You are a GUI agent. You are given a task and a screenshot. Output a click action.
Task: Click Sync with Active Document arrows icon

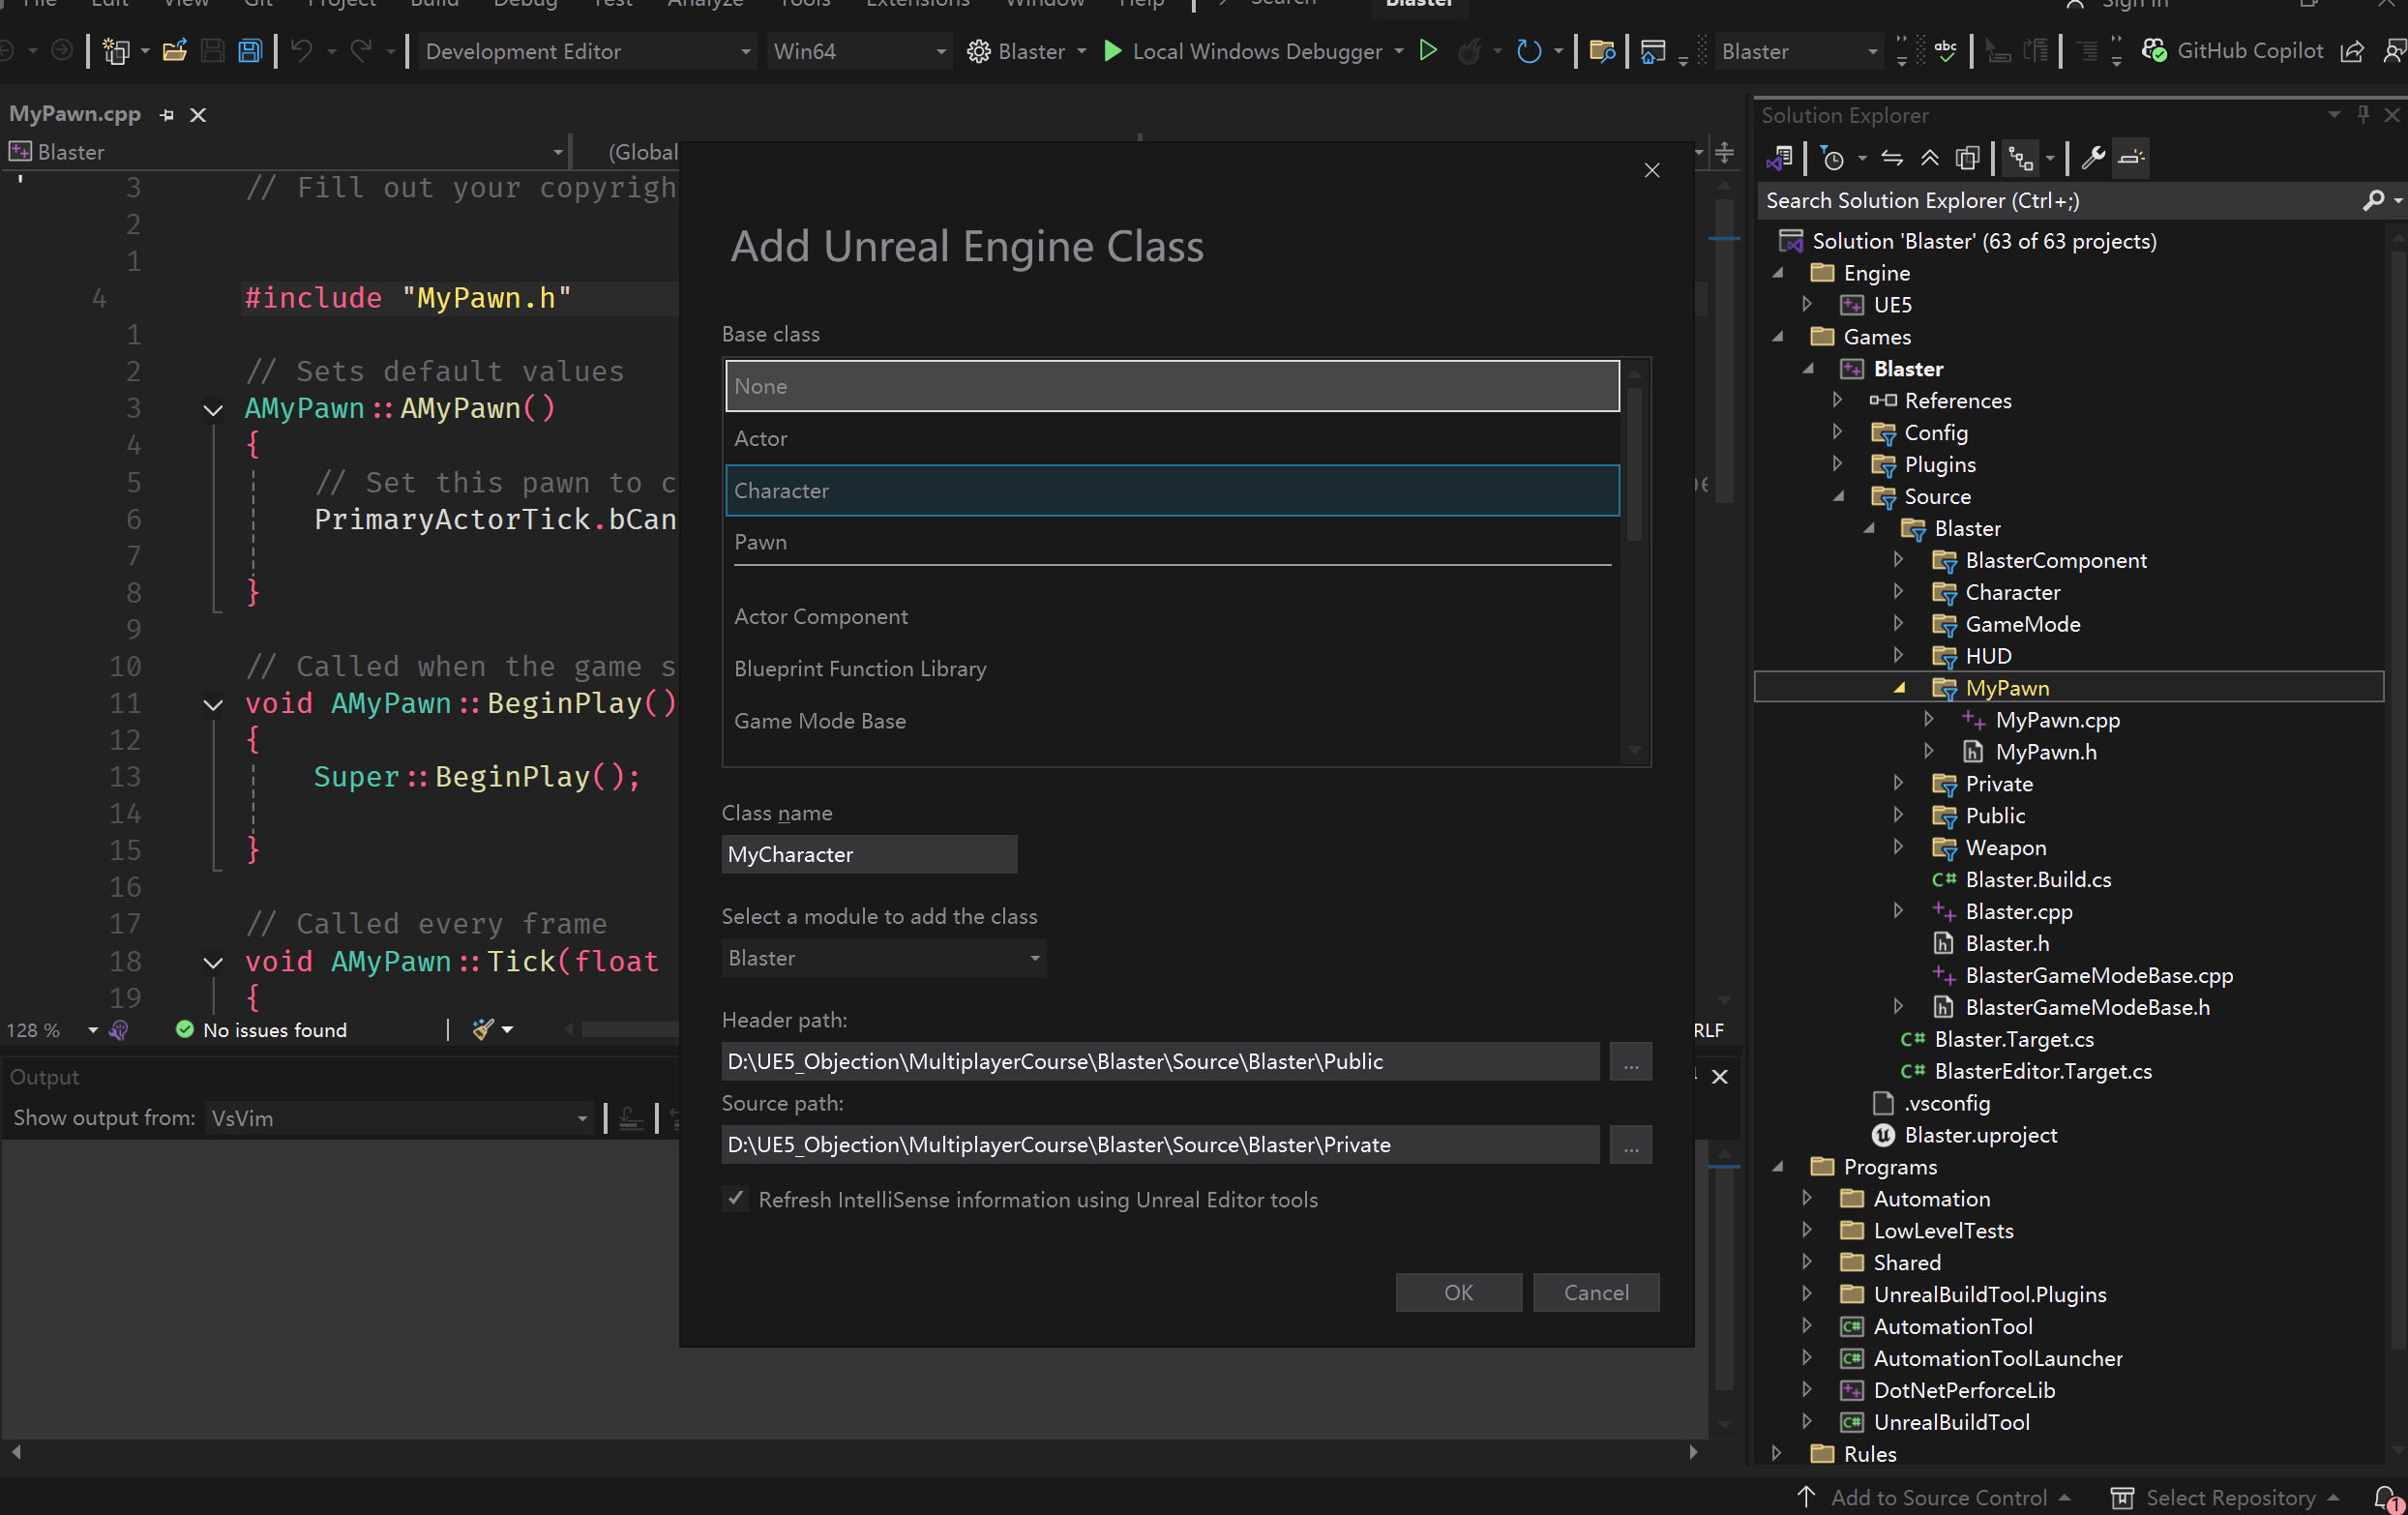(x=1891, y=158)
